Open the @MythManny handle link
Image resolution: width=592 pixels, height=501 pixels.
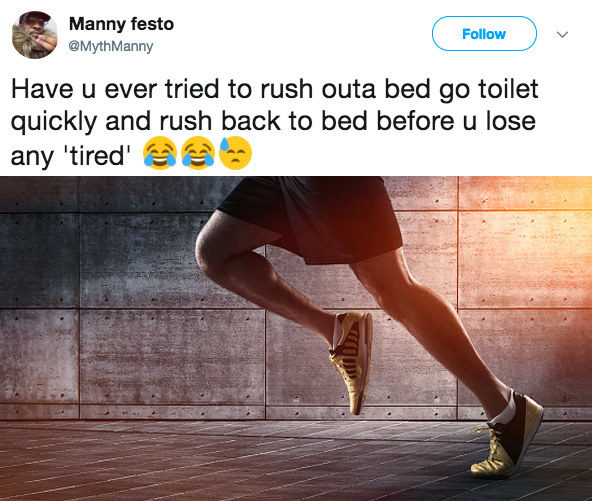tap(111, 46)
